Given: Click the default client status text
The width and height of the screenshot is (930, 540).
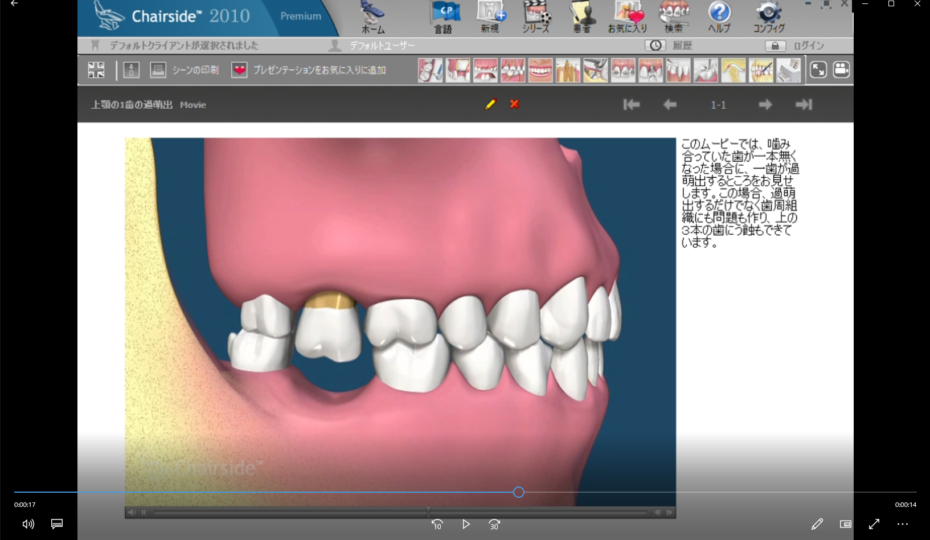Looking at the screenshot, I should point(184,46).
